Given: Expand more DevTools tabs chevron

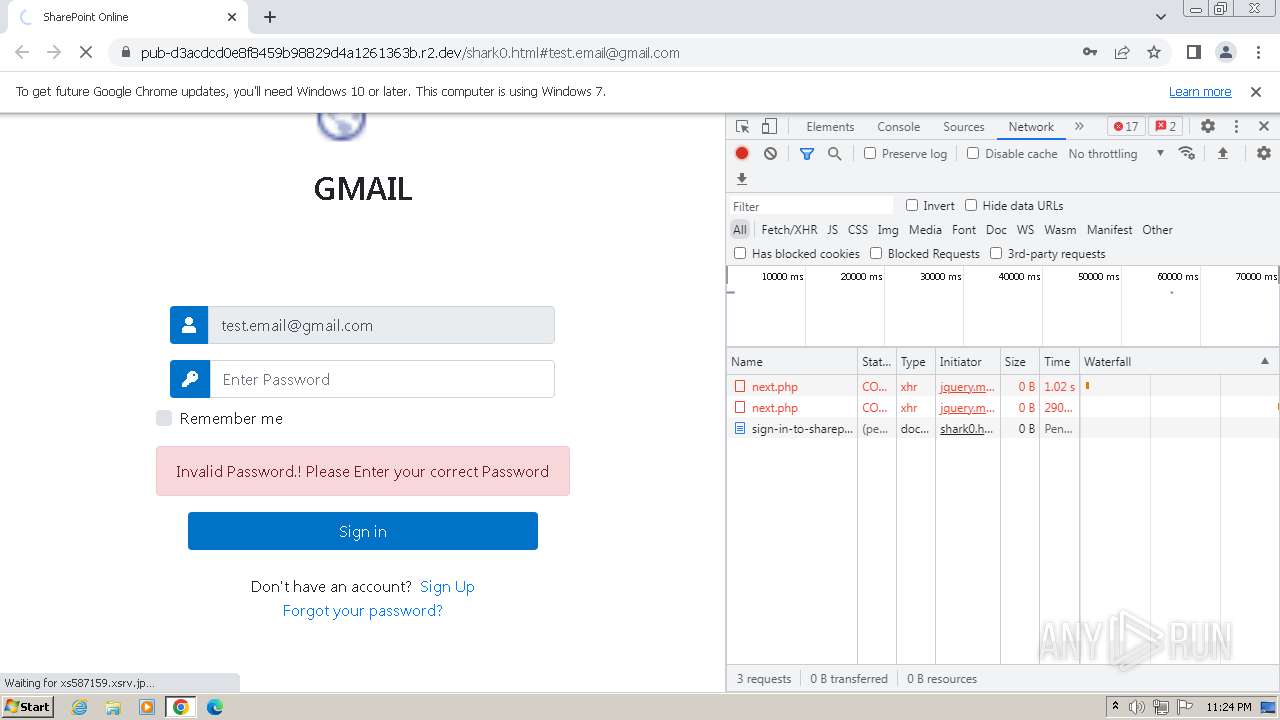Looking at the screenshot, I should click(1079, 127).
